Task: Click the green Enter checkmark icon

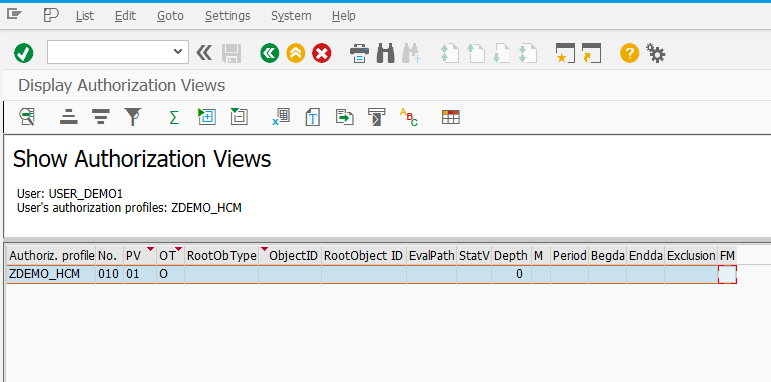Action: [x=24, y=53]
